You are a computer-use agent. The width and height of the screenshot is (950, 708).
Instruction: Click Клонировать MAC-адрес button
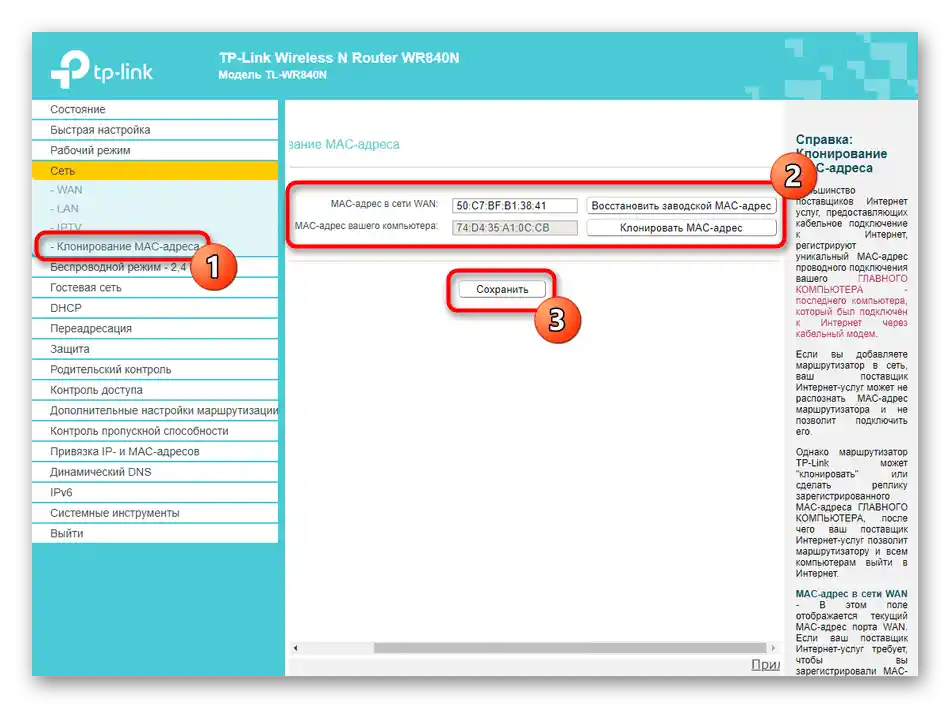tap(681, 228)
